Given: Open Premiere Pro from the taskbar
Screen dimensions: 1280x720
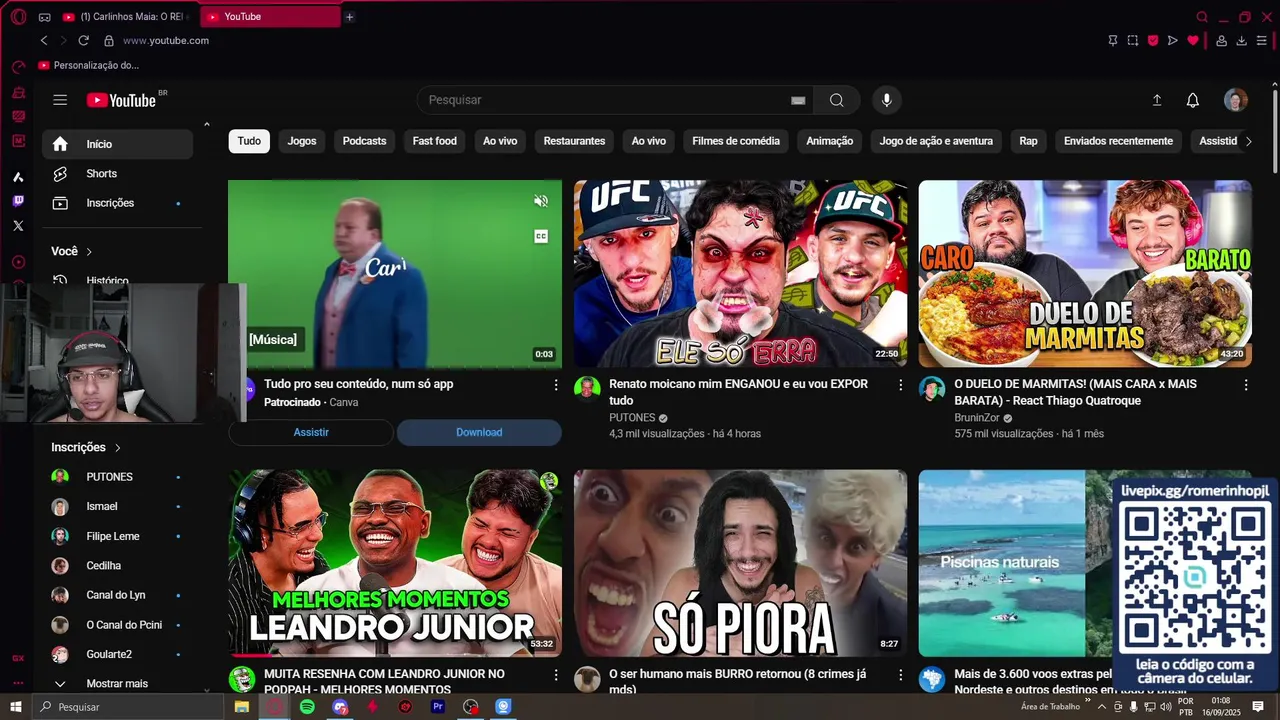Looking at the screenshot, I should pyautogui.click(x=438, y=707).
